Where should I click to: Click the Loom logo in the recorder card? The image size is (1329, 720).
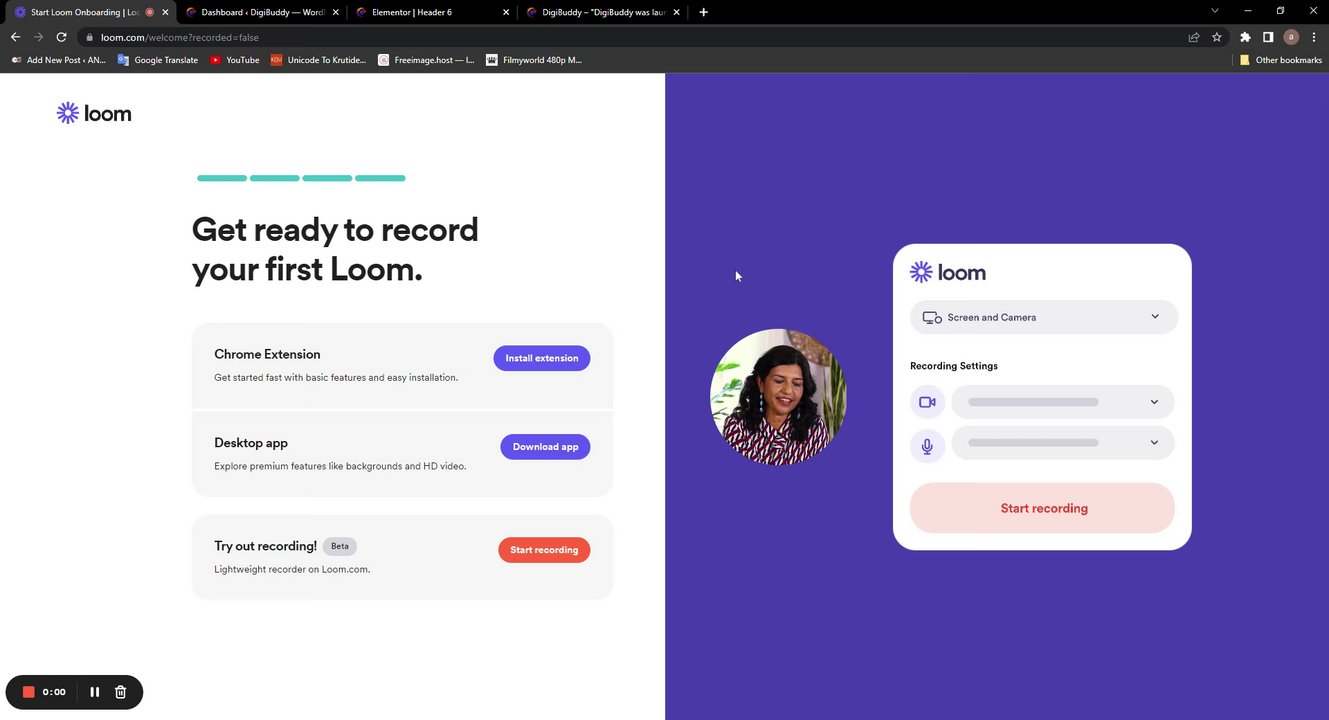pos(947,272)
